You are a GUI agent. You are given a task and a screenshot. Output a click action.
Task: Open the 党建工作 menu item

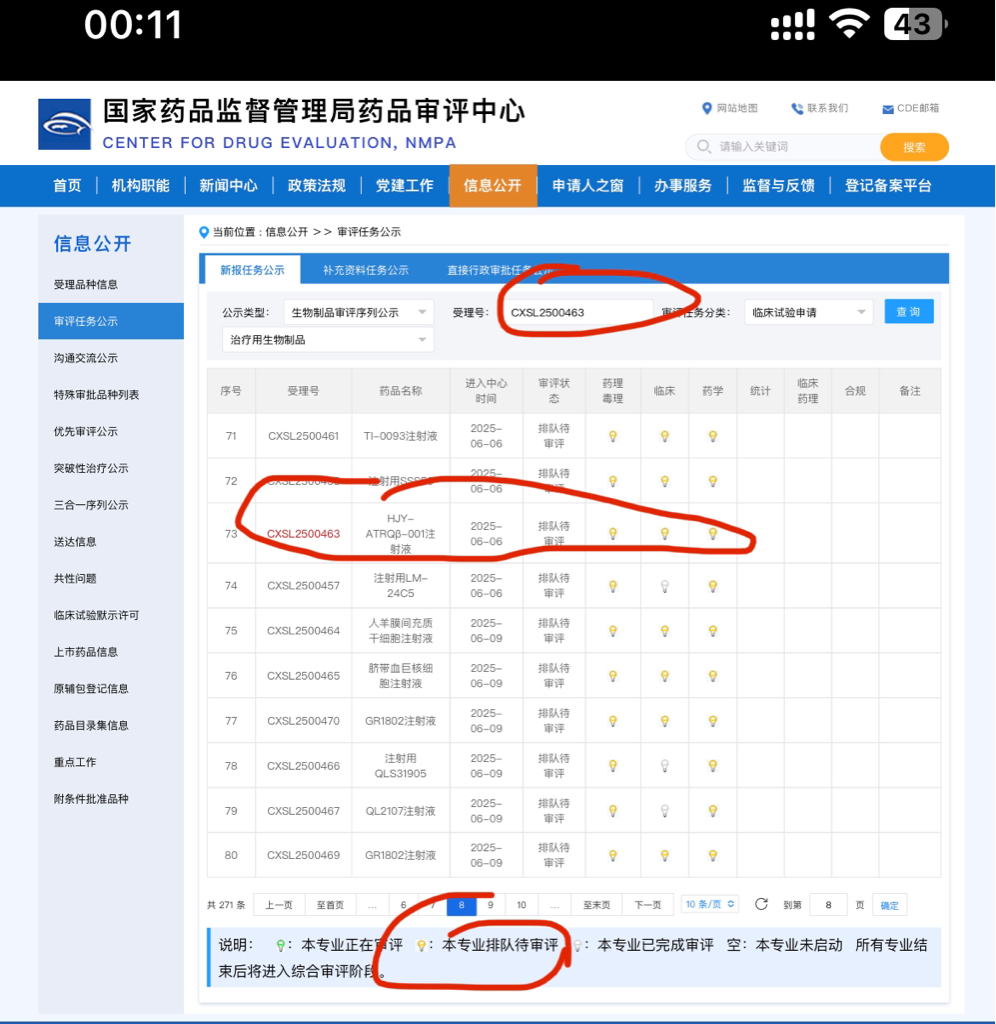pos(404,186)
